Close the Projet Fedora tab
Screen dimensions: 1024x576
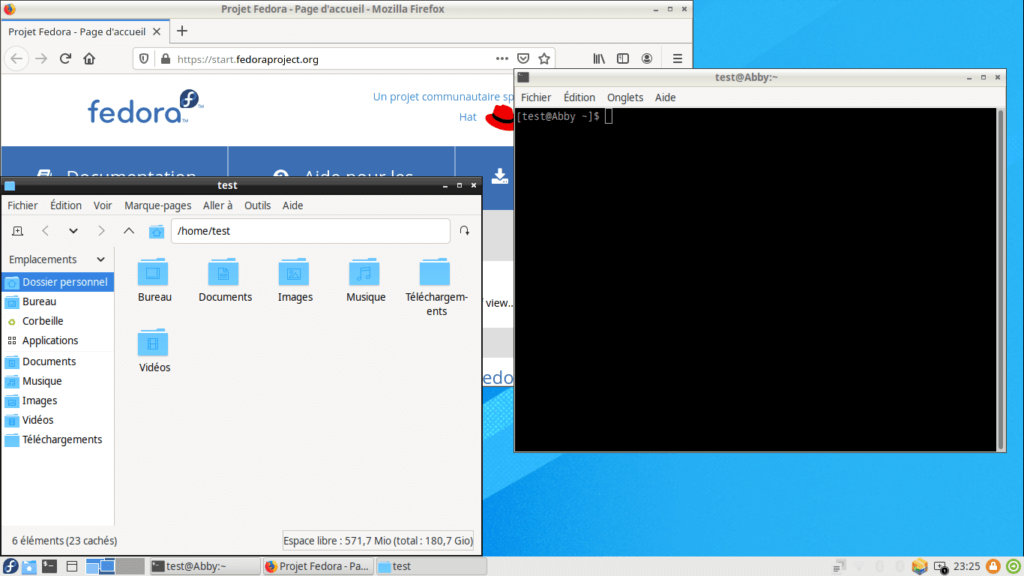coord(157,31)
